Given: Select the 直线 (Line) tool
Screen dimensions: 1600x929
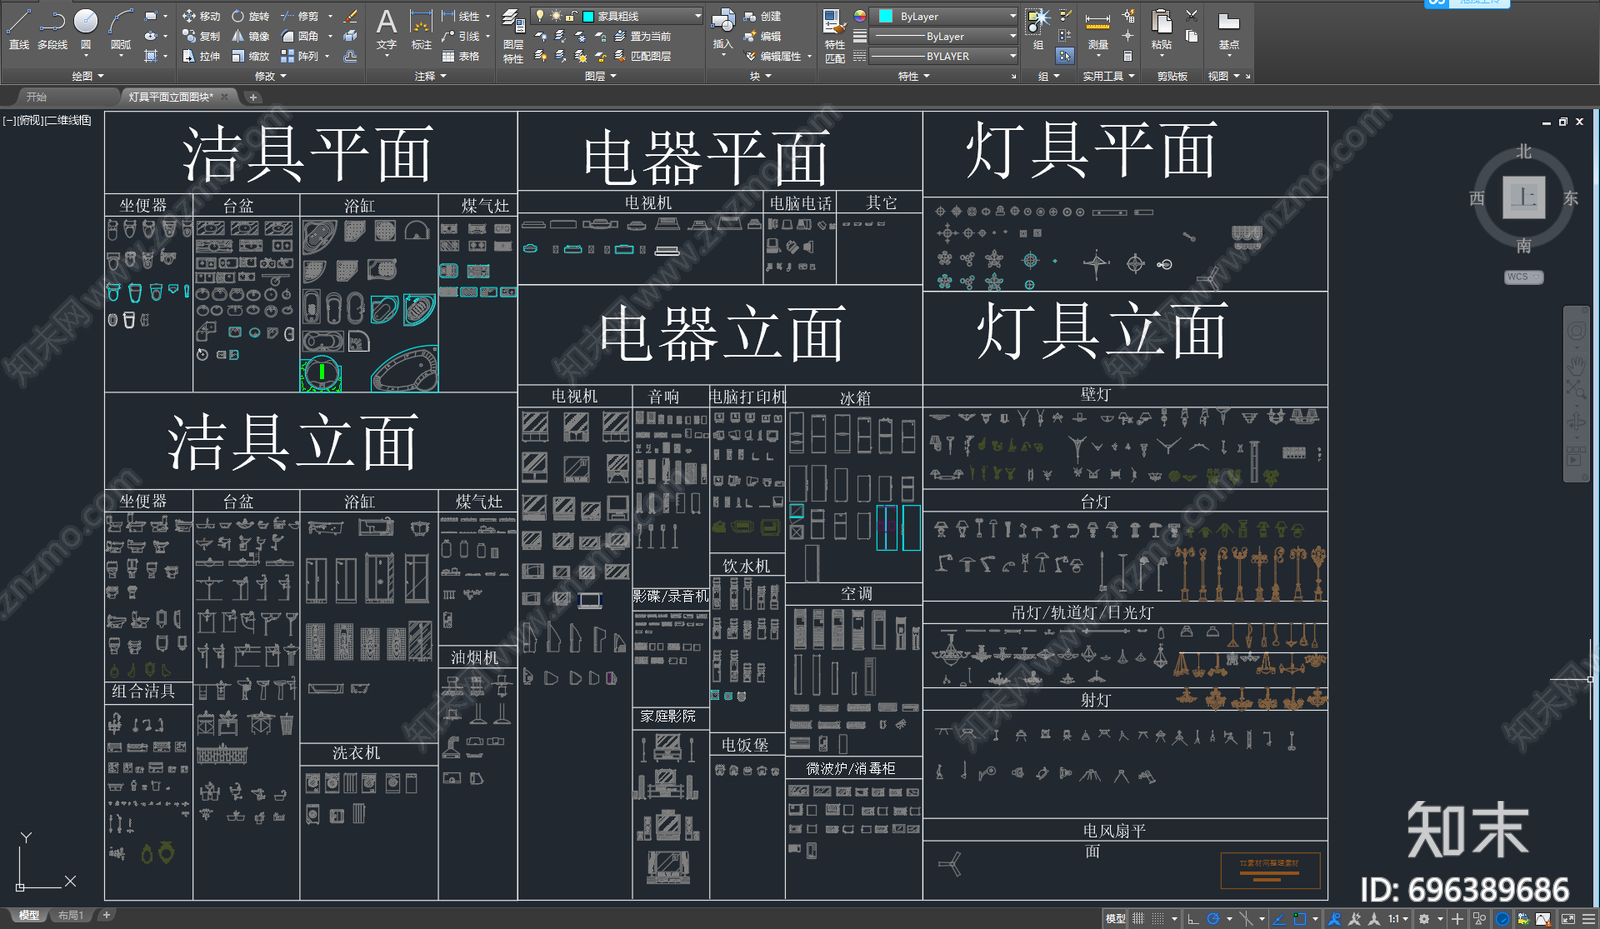Looking at the screenshot, I should [19, 28].
